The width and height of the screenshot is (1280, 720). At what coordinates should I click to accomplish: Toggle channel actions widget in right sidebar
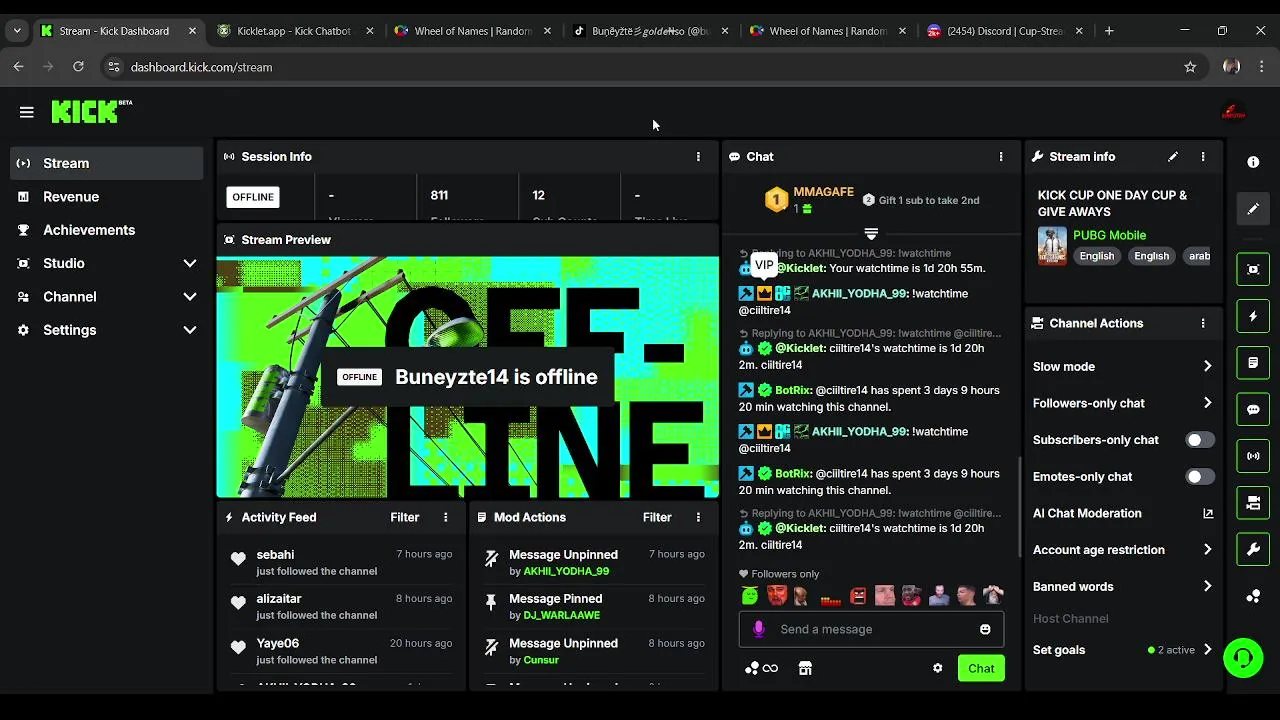click(x=1253, y=503)
